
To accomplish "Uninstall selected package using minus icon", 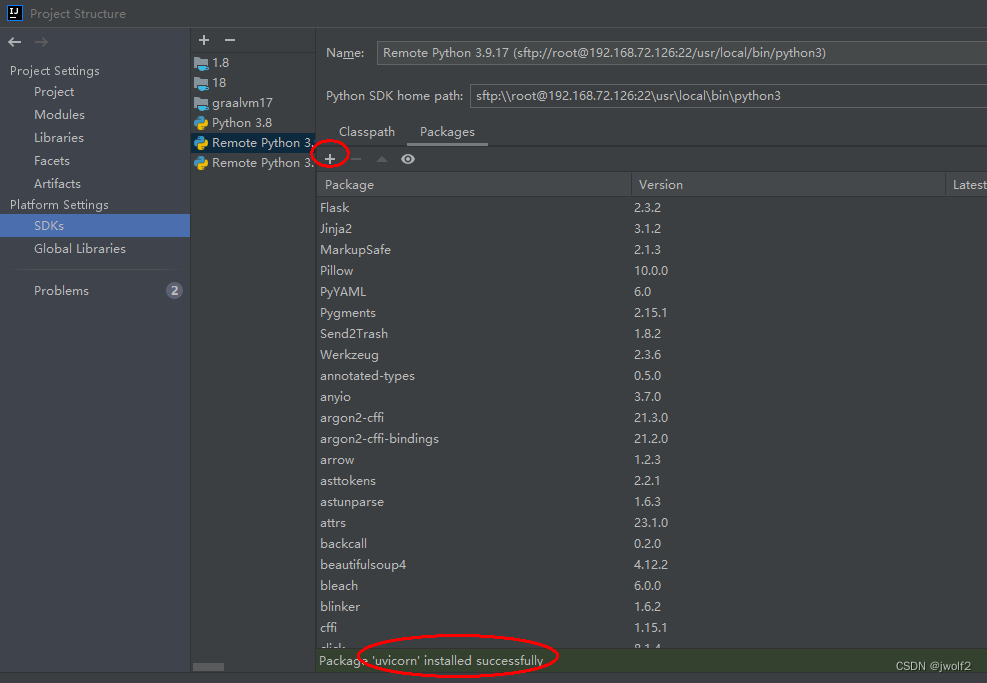I will pos(356,158).
